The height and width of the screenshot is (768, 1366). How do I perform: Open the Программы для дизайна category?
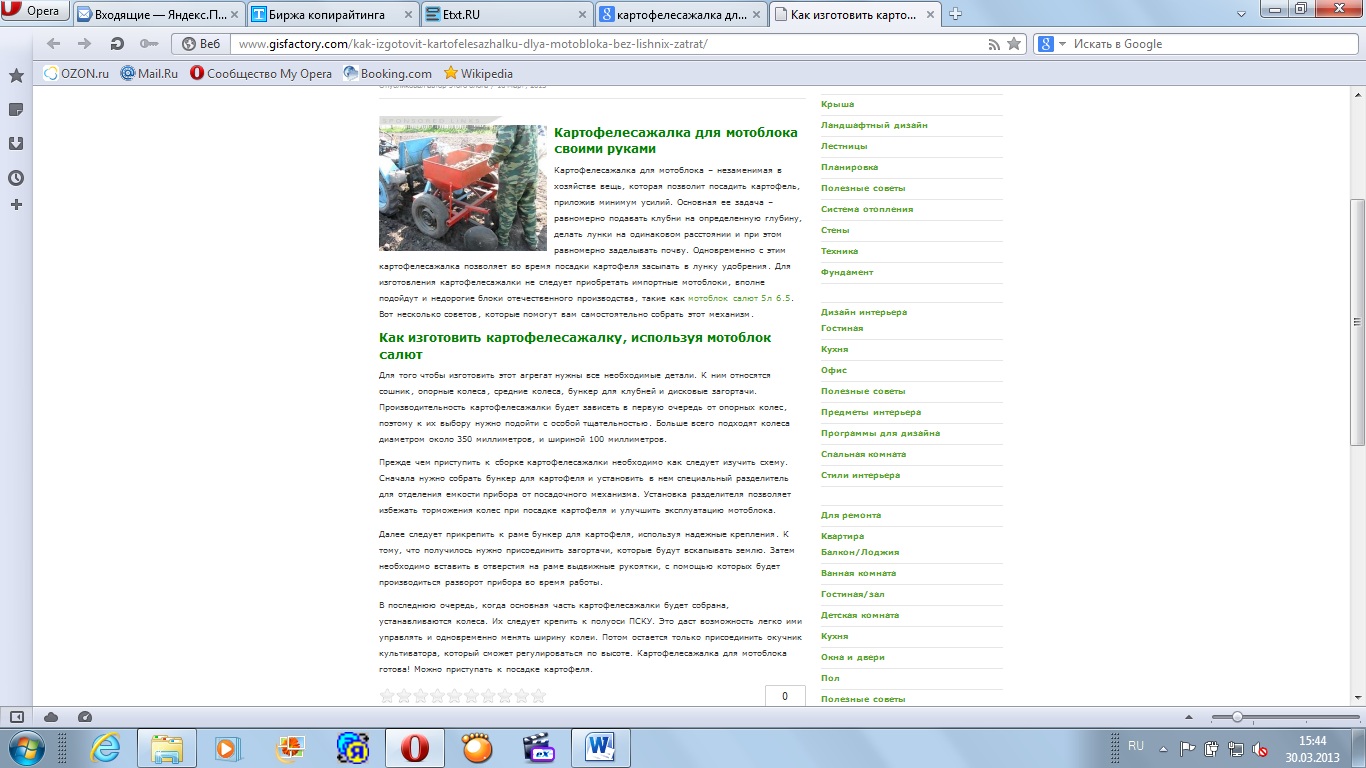point(881,433)
